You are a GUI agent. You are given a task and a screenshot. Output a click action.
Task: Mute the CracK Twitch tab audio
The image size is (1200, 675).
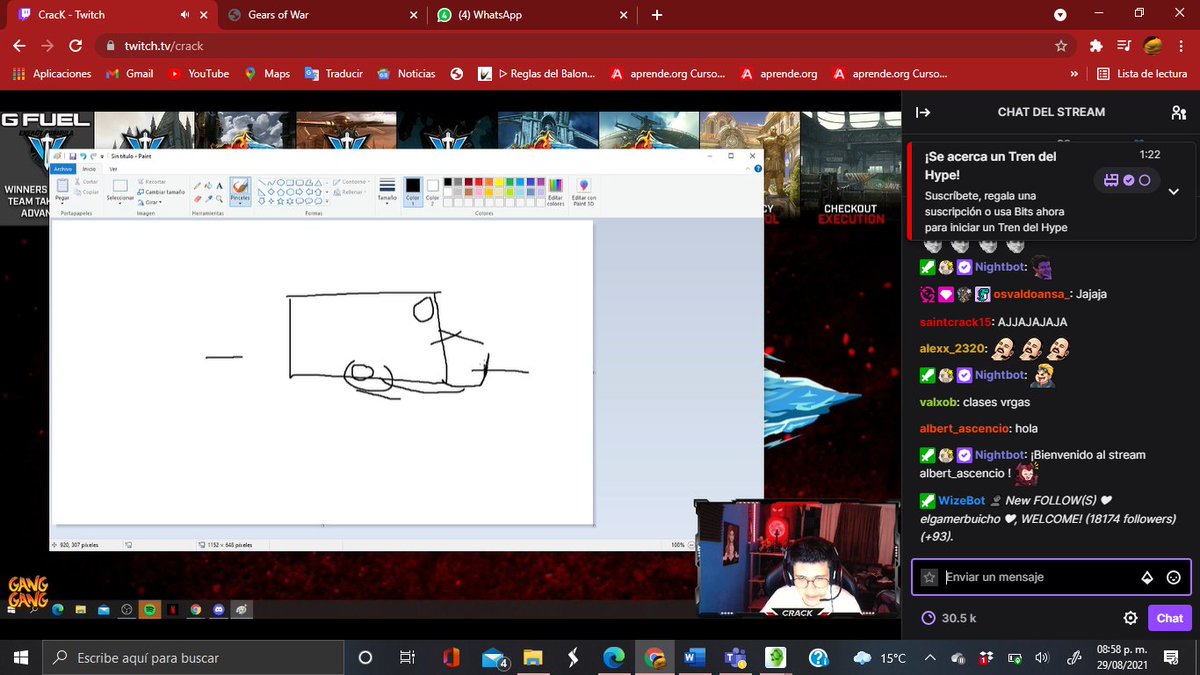pos(185,15)
